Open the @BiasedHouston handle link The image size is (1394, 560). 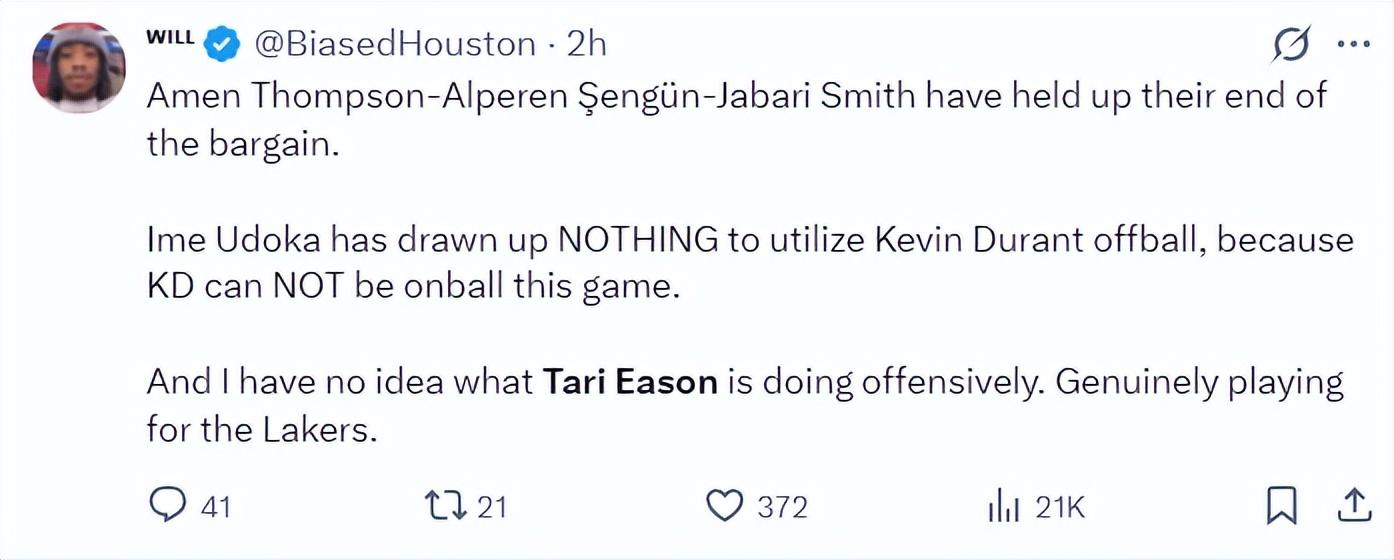395,44
